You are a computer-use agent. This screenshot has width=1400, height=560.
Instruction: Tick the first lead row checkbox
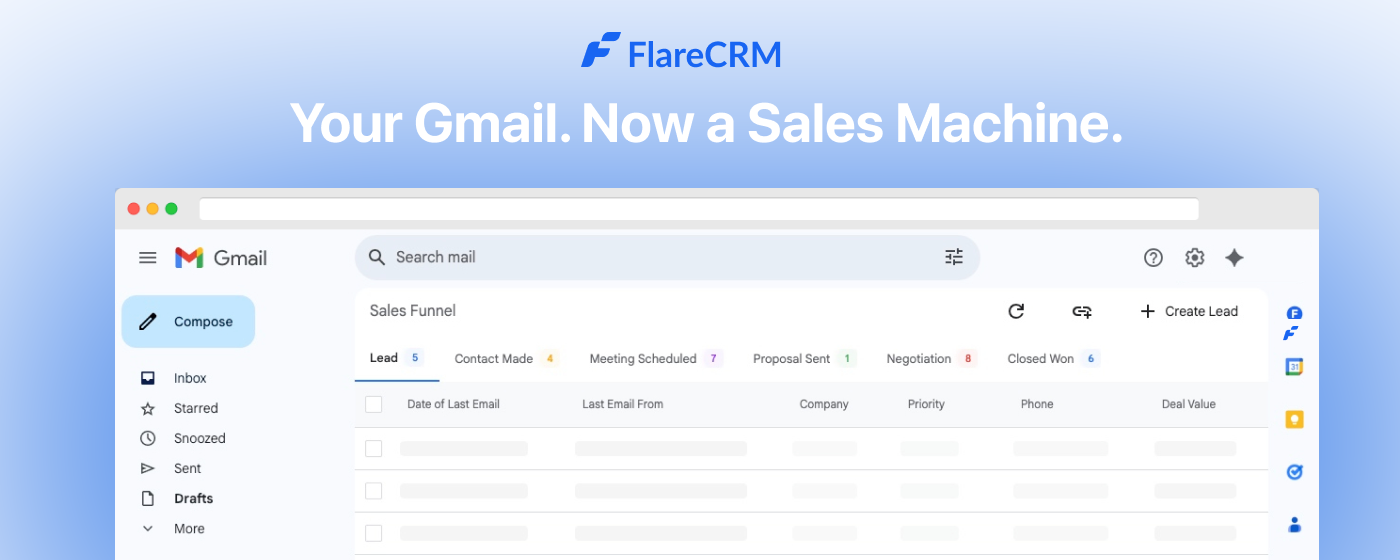[x=374, y=449]
